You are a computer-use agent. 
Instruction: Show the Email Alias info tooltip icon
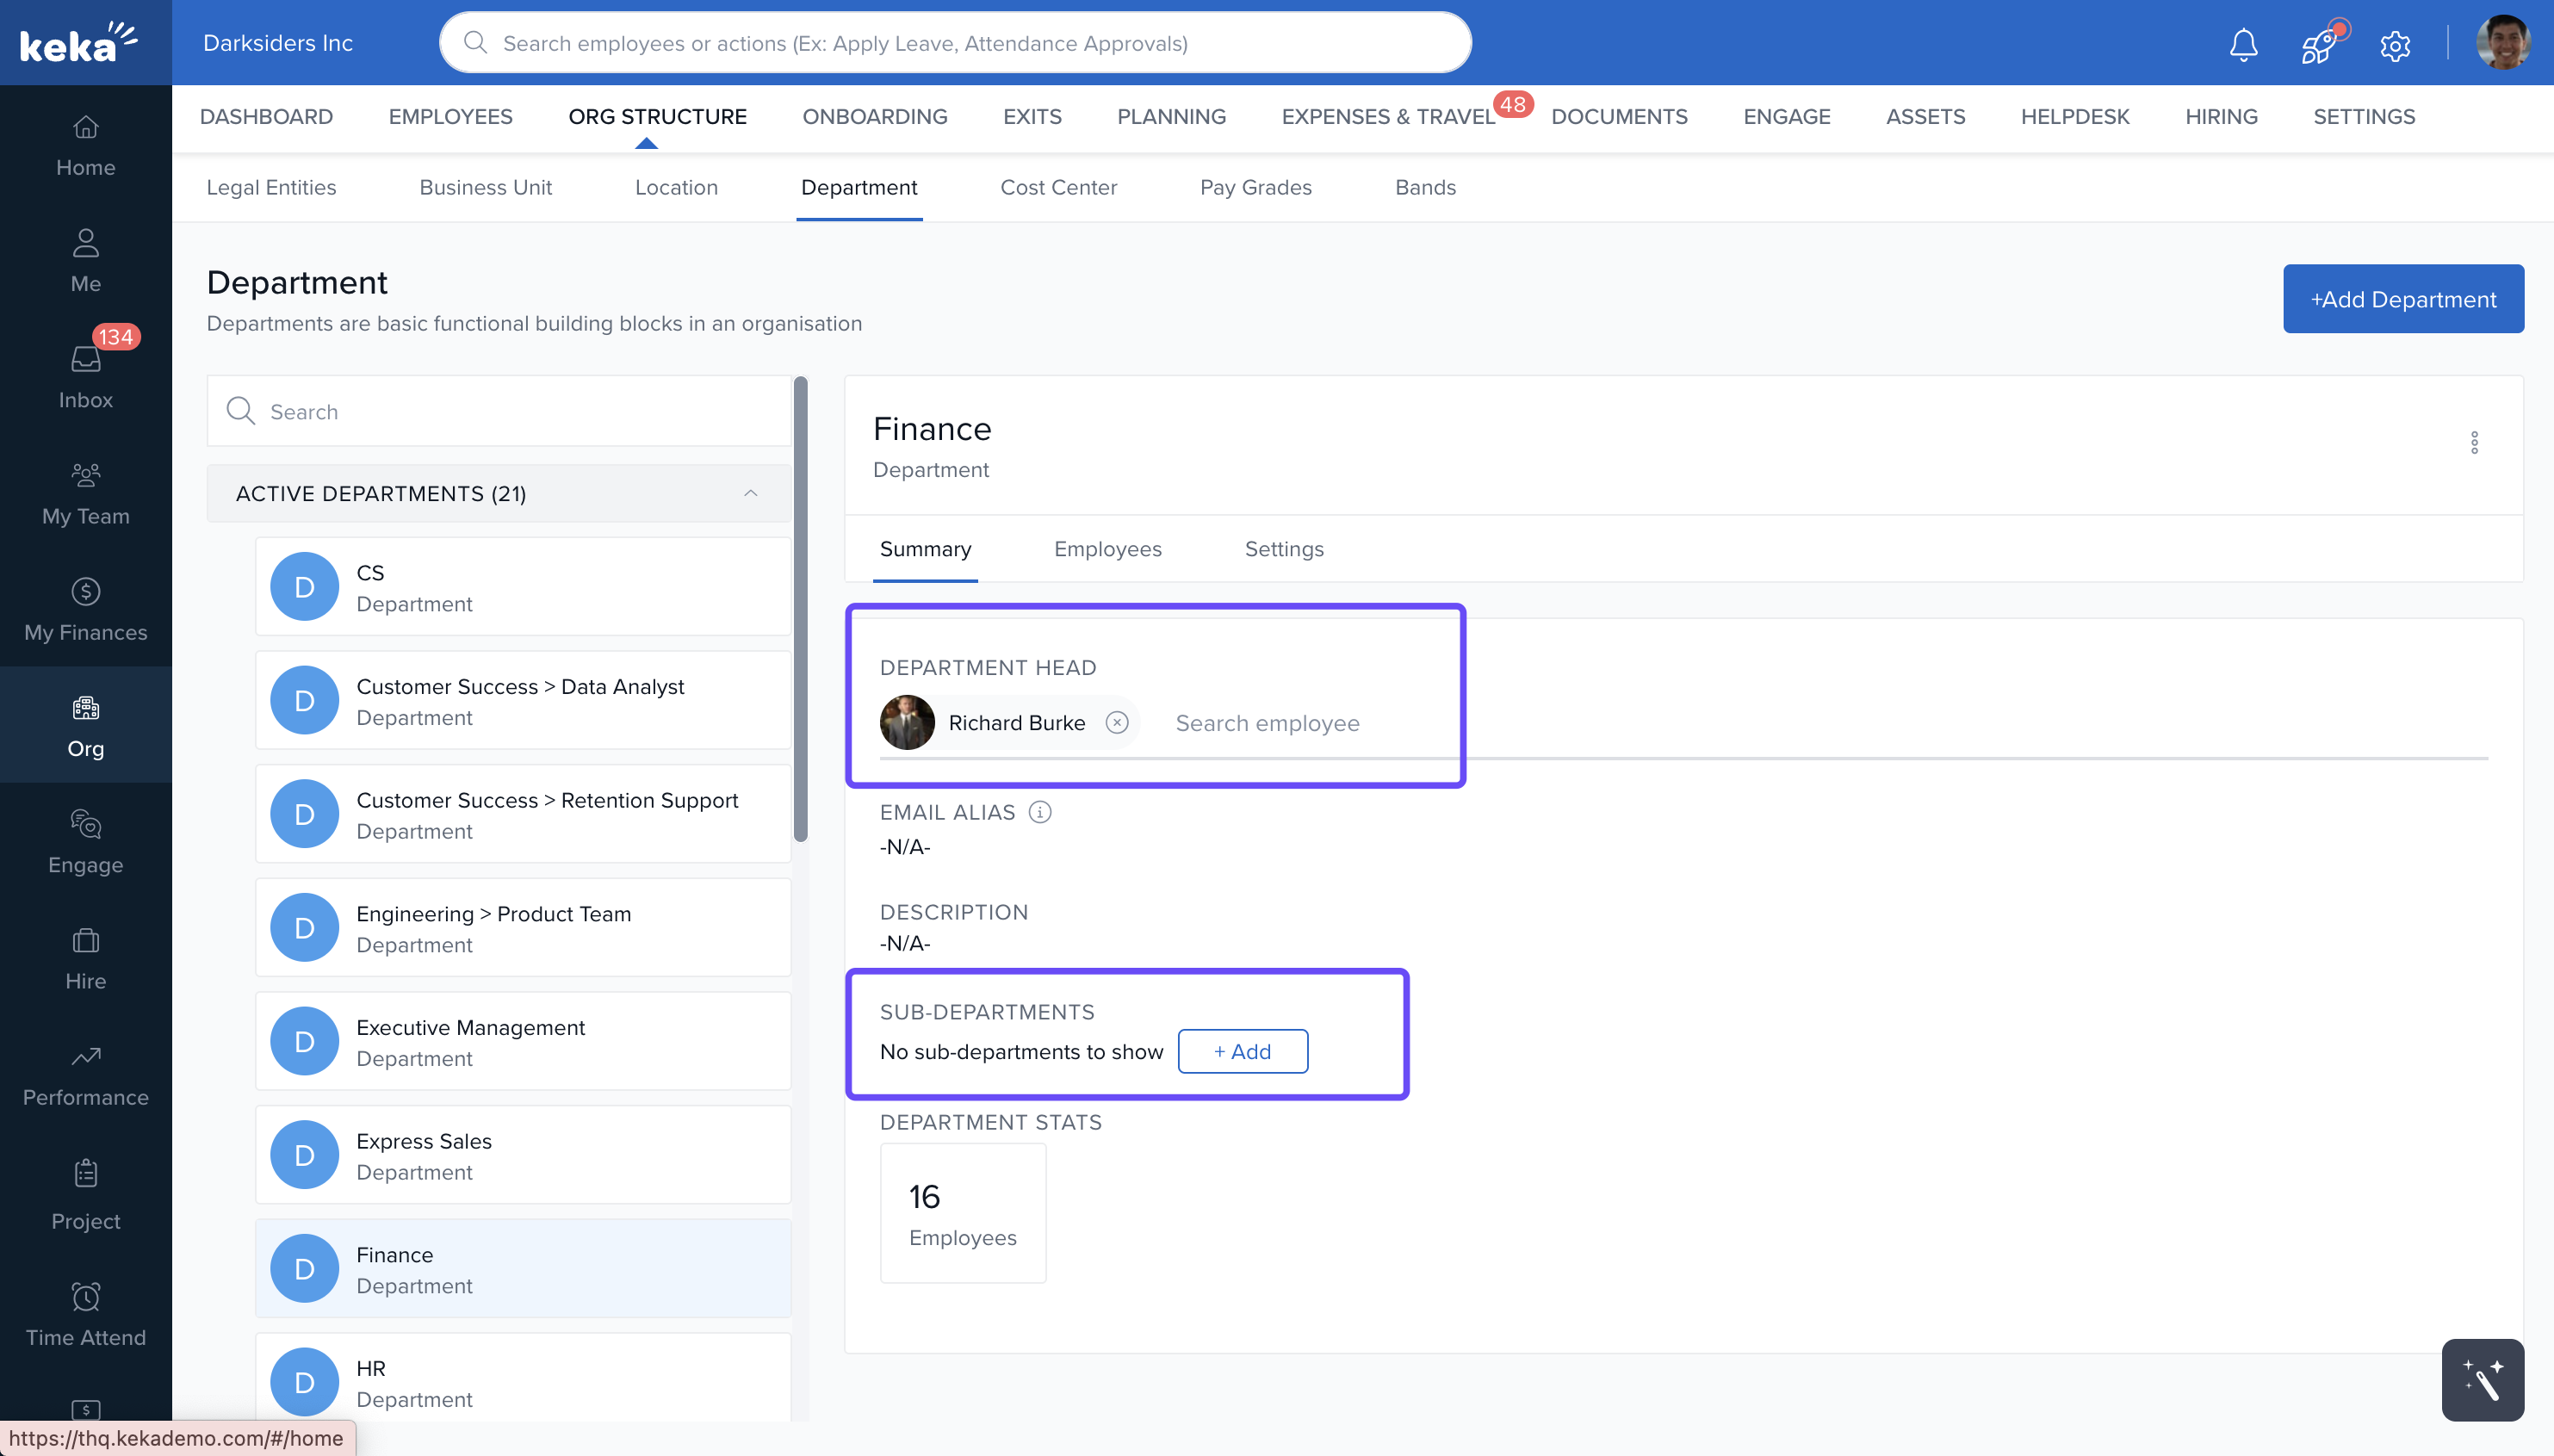pos(1040,812)
